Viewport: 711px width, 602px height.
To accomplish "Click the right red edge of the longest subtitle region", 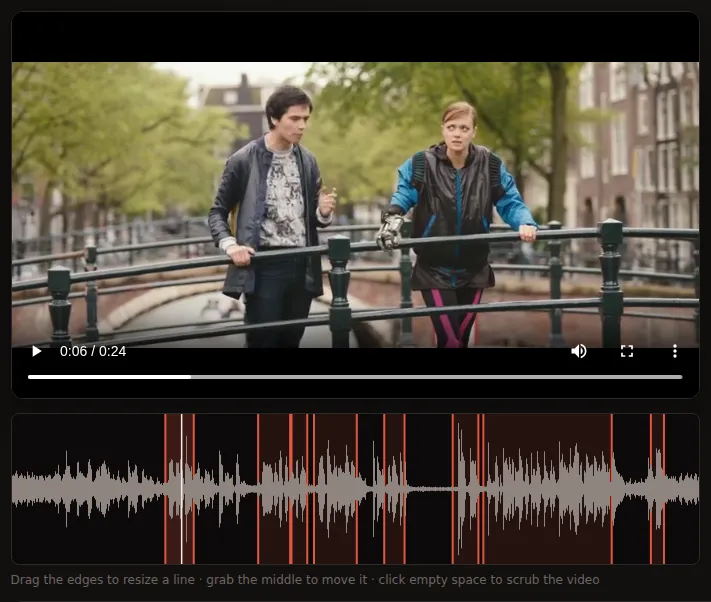I will click(611, 489).
